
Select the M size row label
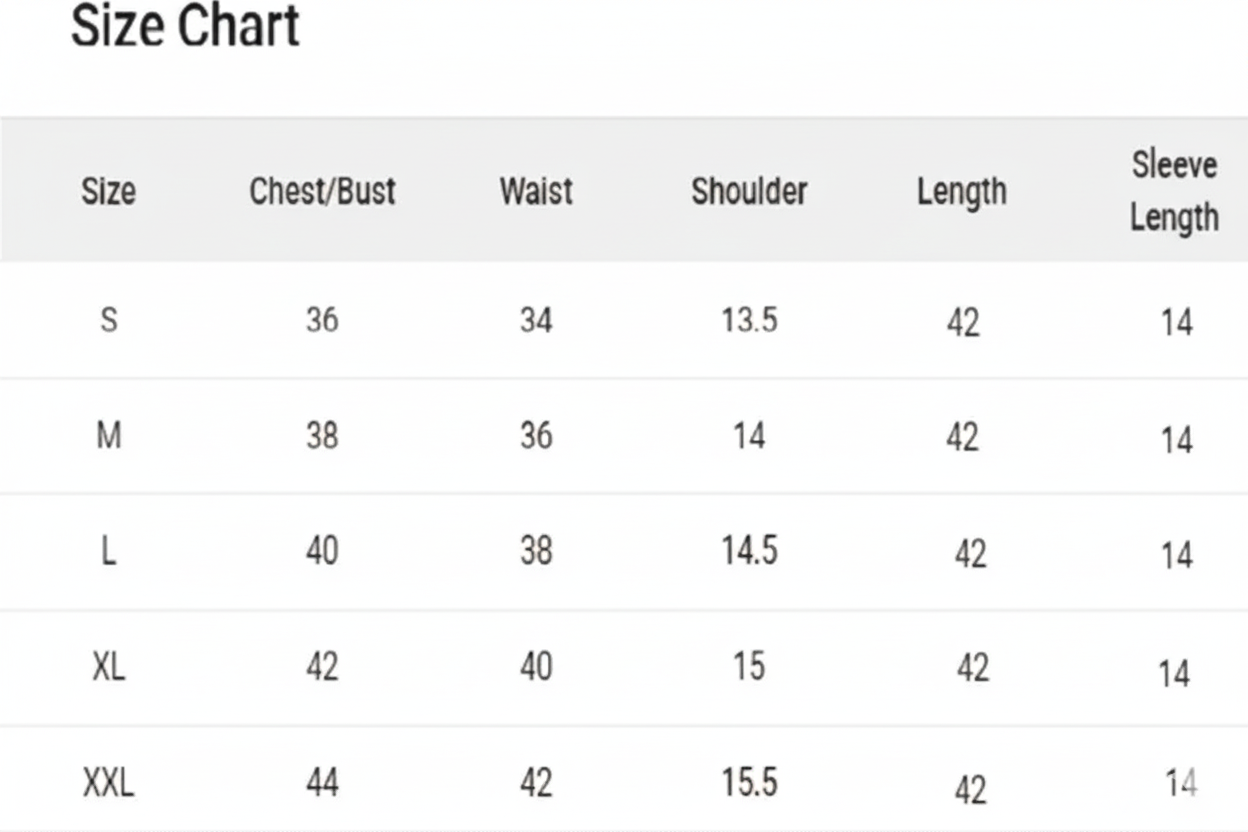pyautogui.click(x=108, y=436)
